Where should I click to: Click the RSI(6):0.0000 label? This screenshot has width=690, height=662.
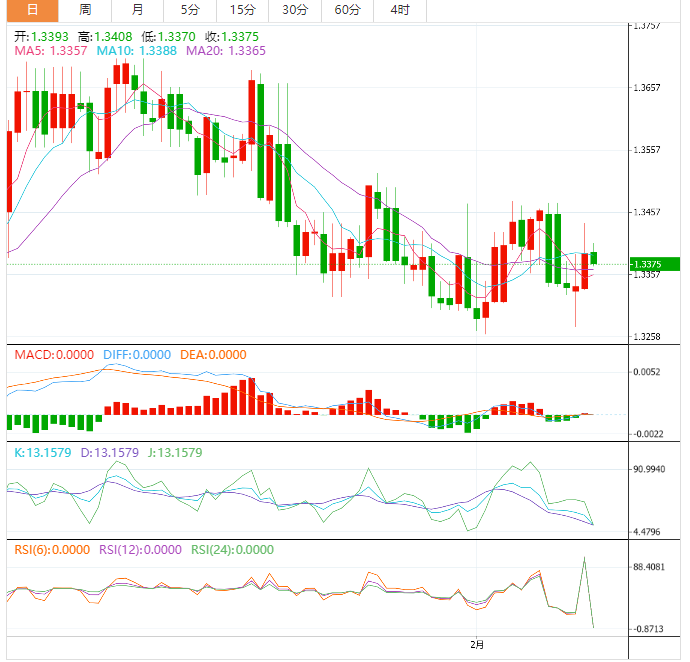pyautogui.click(x=52, y=550)
